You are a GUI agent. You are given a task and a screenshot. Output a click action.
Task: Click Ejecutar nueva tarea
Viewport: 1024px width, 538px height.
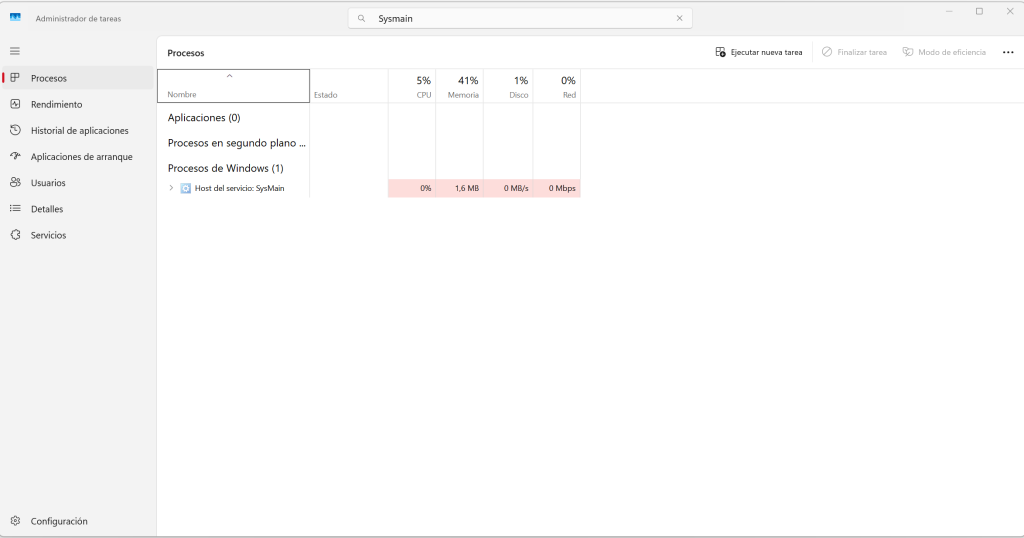point(759,52)
